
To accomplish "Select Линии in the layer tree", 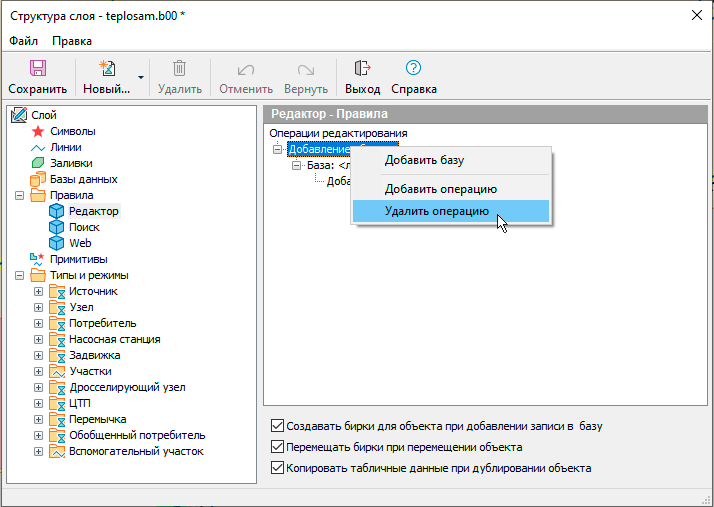I will tap(65, 147).
